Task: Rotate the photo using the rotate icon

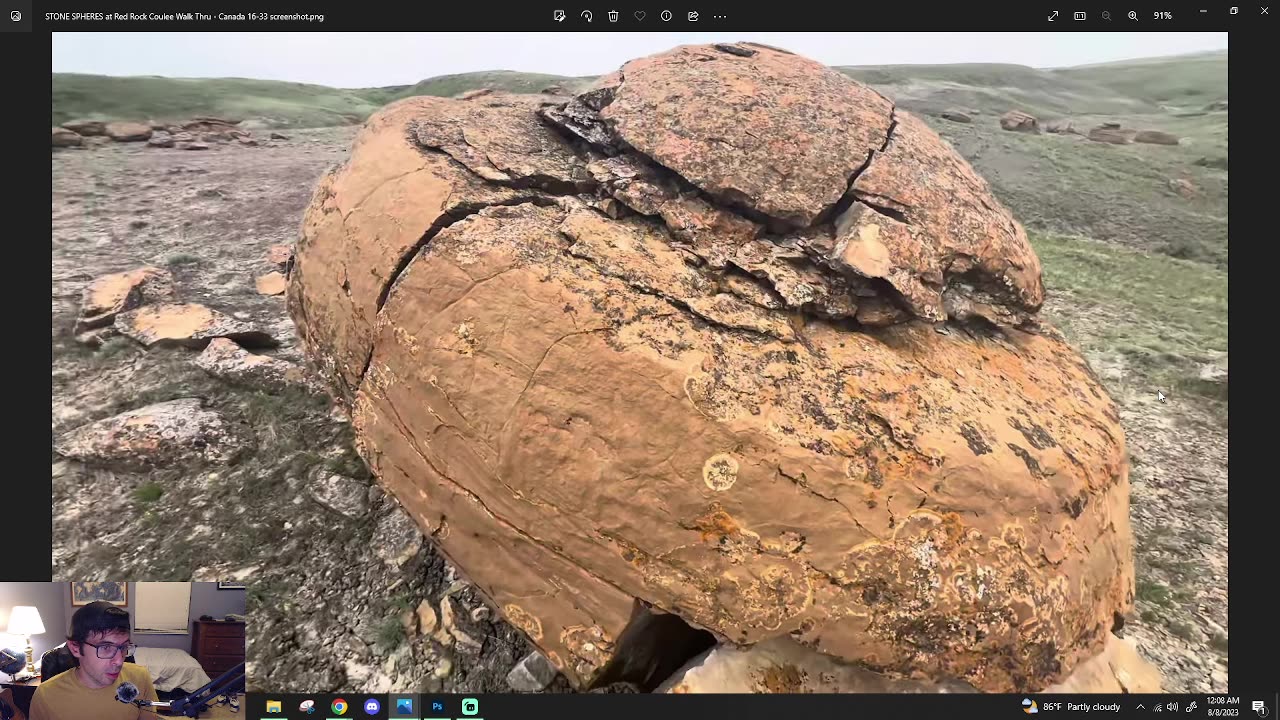Action: [x=586, y=16]
